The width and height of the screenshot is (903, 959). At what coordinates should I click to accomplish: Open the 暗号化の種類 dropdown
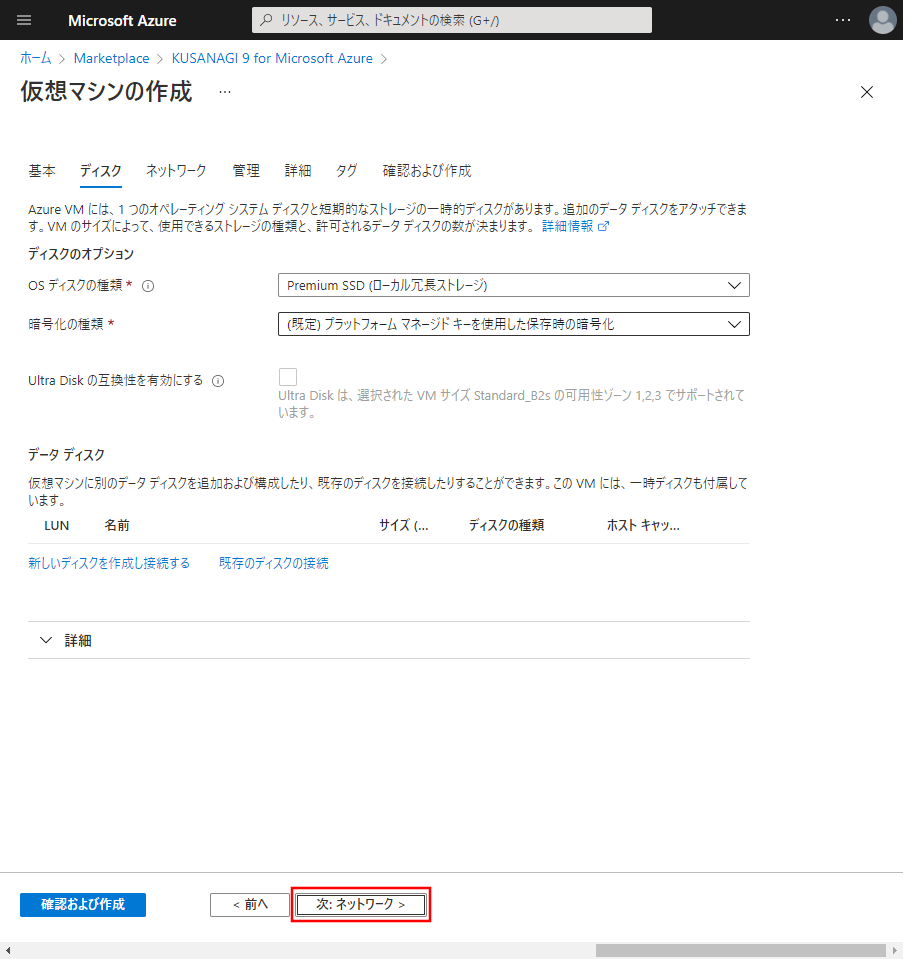[x=513, y=324]
